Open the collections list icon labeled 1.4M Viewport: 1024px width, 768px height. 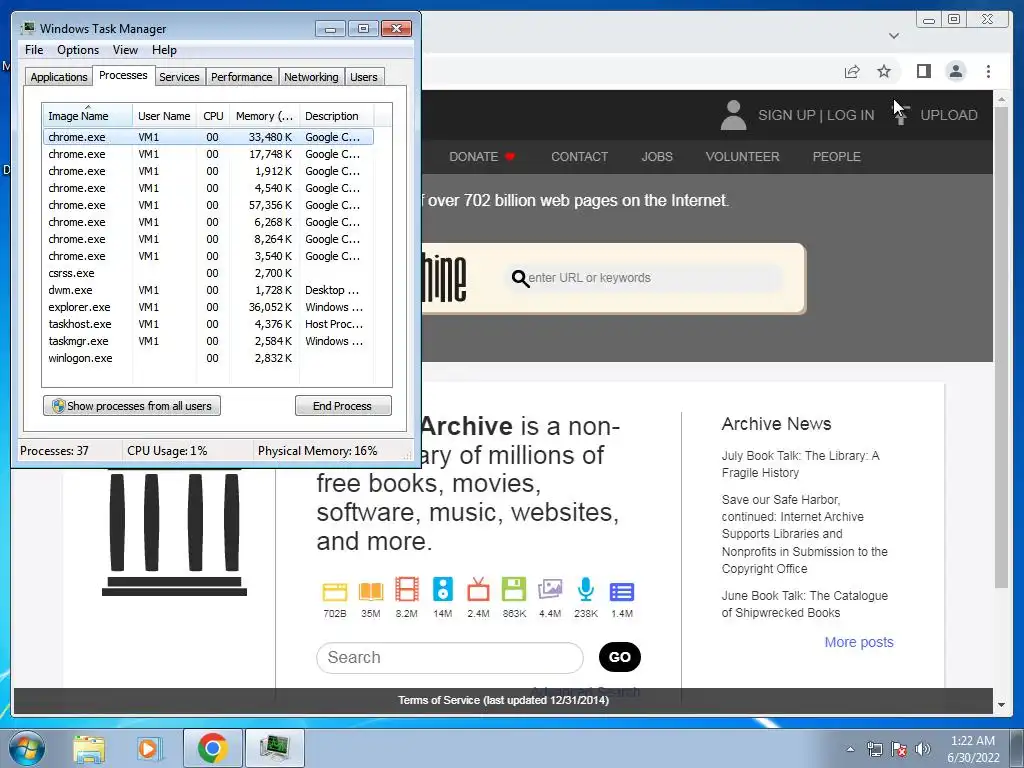(622, 592)
